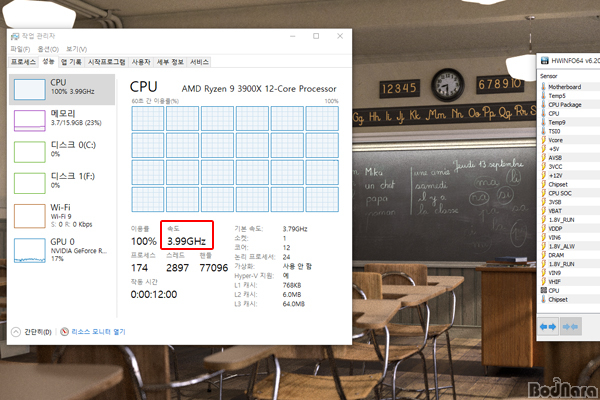Click the DRAM voltage icon in HWiNFO

543,255
